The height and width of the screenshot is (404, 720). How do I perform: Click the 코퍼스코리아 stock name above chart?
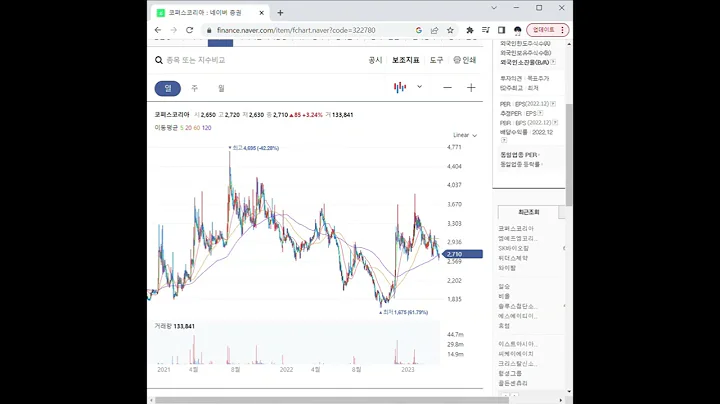tap(172, 115)
